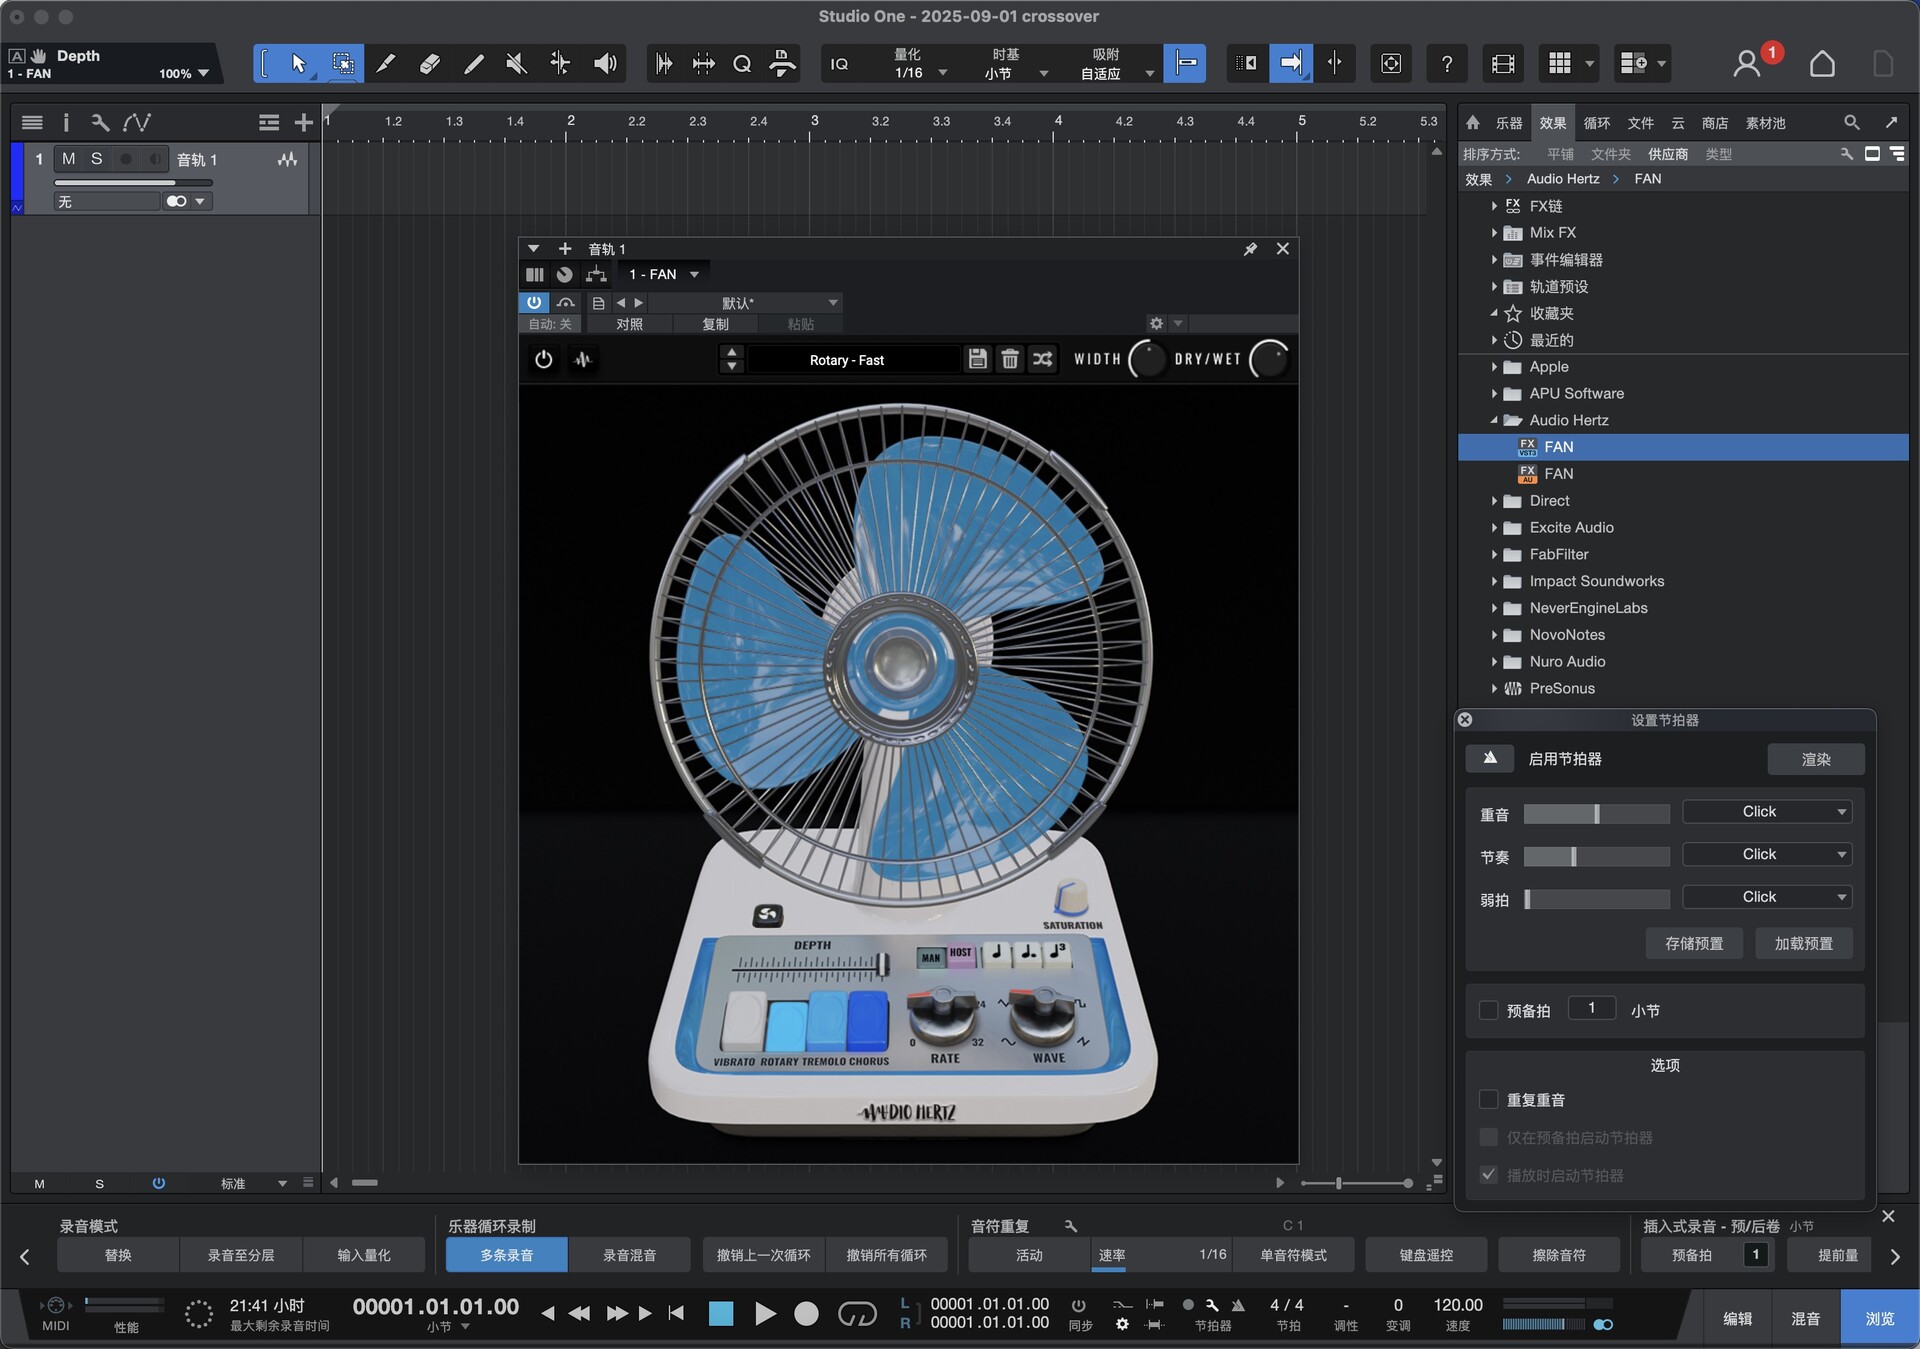Open 重音 Click sound dropdown
The height and width of the screenshot is (1349, 1920).
pyautogui.click(x=1766, y=811)
